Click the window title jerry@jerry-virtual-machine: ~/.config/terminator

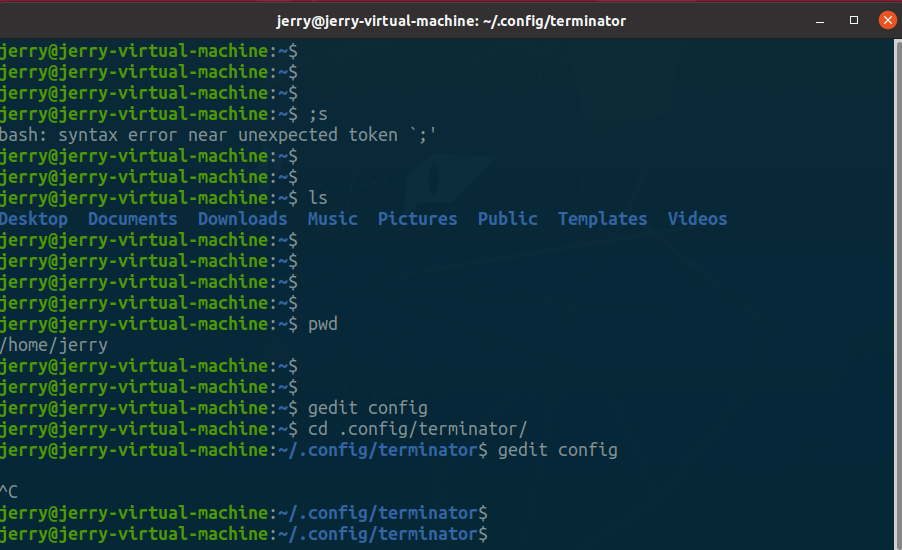[451, 21]
